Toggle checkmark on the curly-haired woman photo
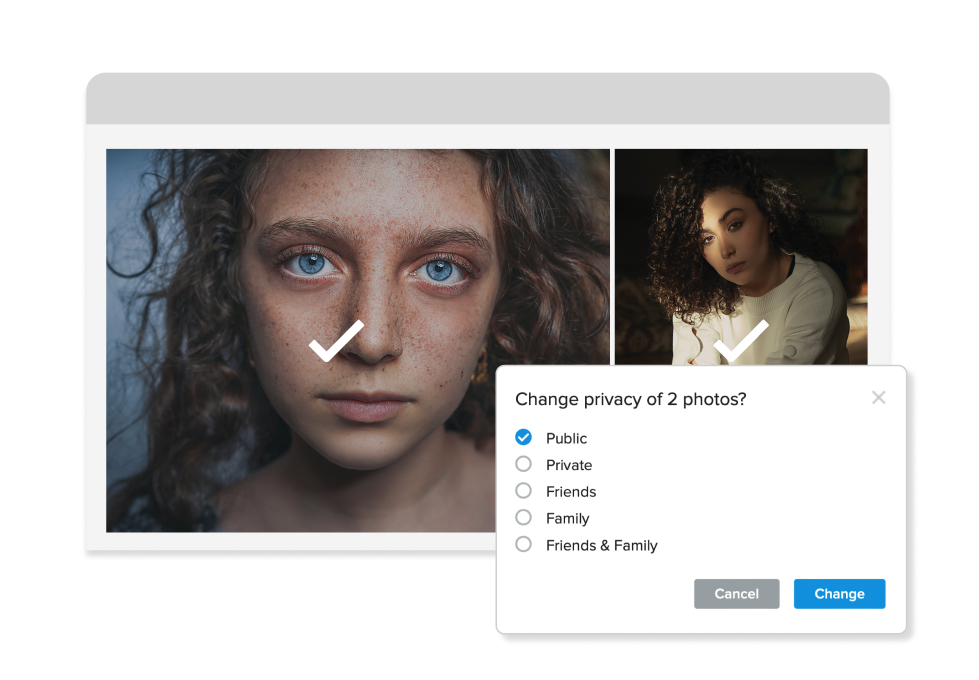The height and width of the screenshot is (680, 979). click(741, 341)
